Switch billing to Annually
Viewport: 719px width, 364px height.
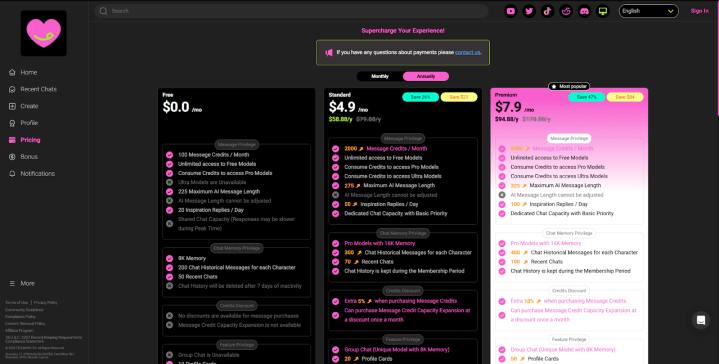(426, 77)
